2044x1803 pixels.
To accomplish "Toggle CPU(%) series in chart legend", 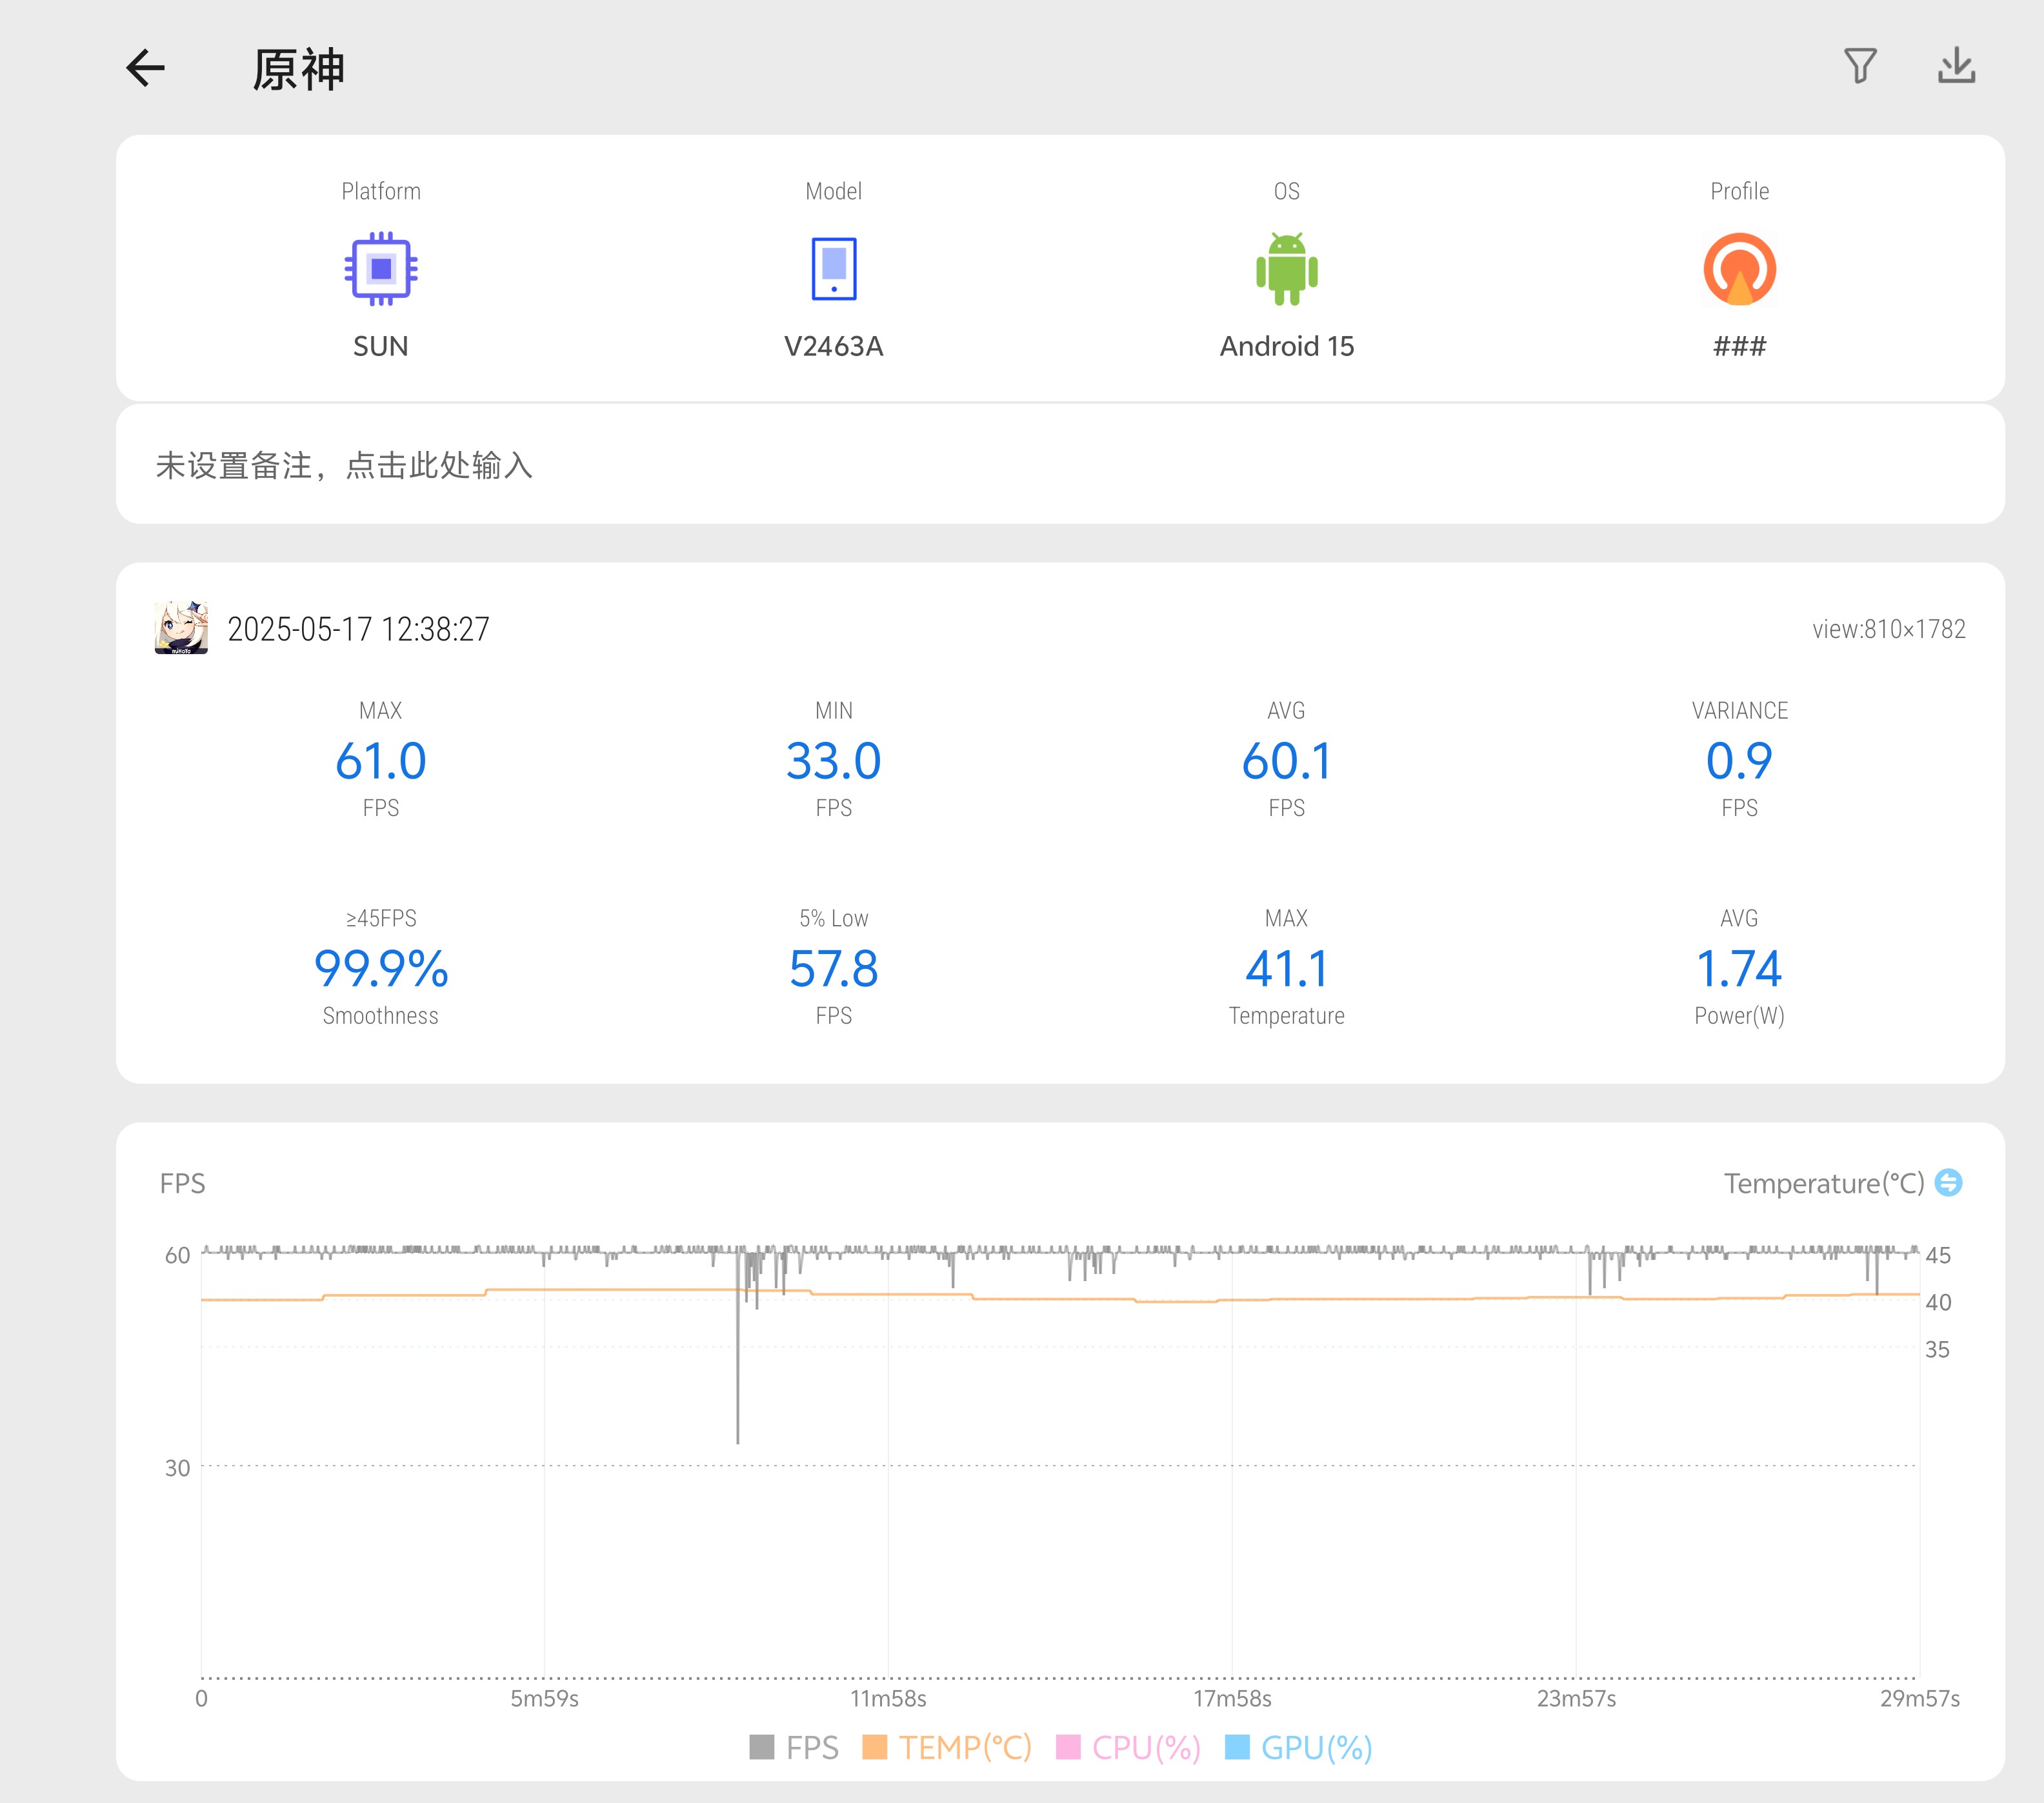I will pyautogui.click(x=1128, y=1747).
